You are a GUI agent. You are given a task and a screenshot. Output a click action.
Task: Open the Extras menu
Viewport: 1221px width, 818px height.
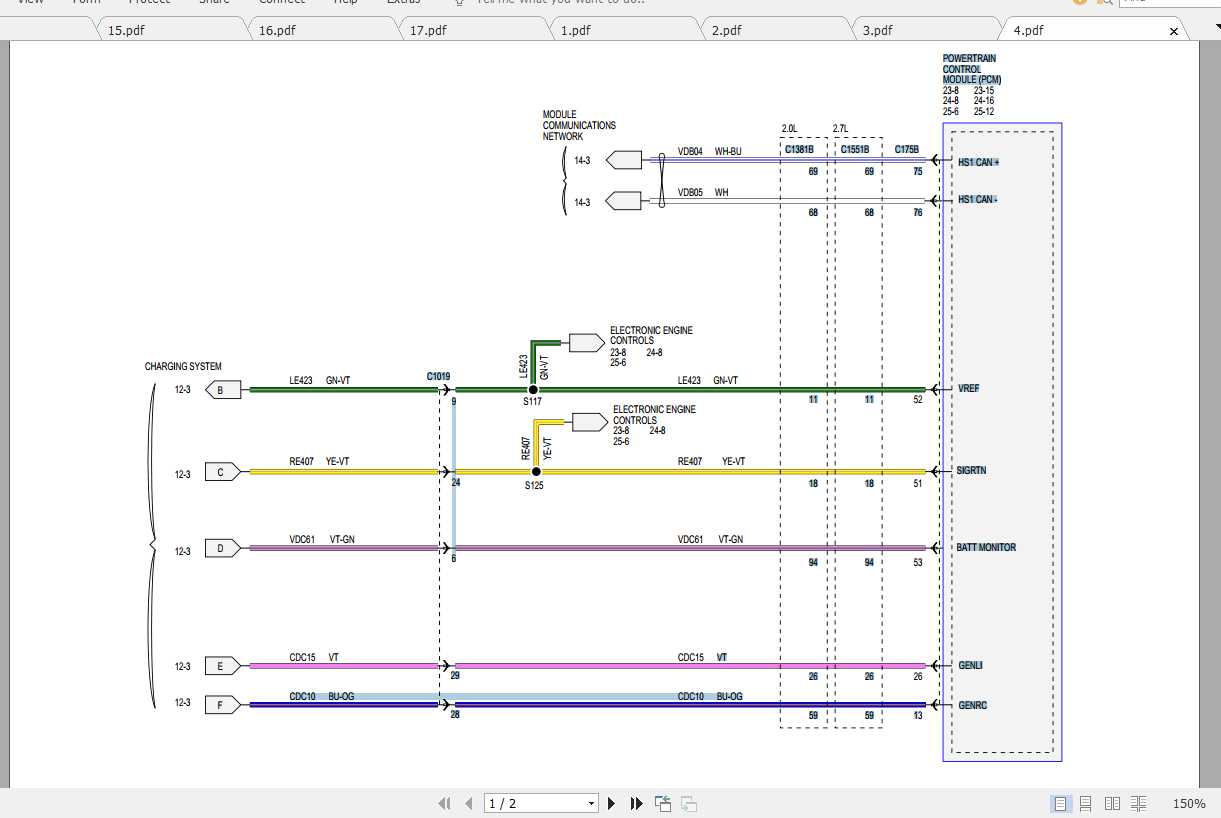click(403, 2)
